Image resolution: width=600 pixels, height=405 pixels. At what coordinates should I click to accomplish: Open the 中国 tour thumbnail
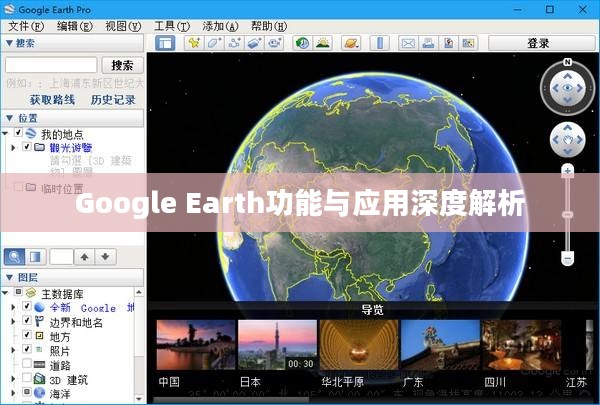[196, 345]
